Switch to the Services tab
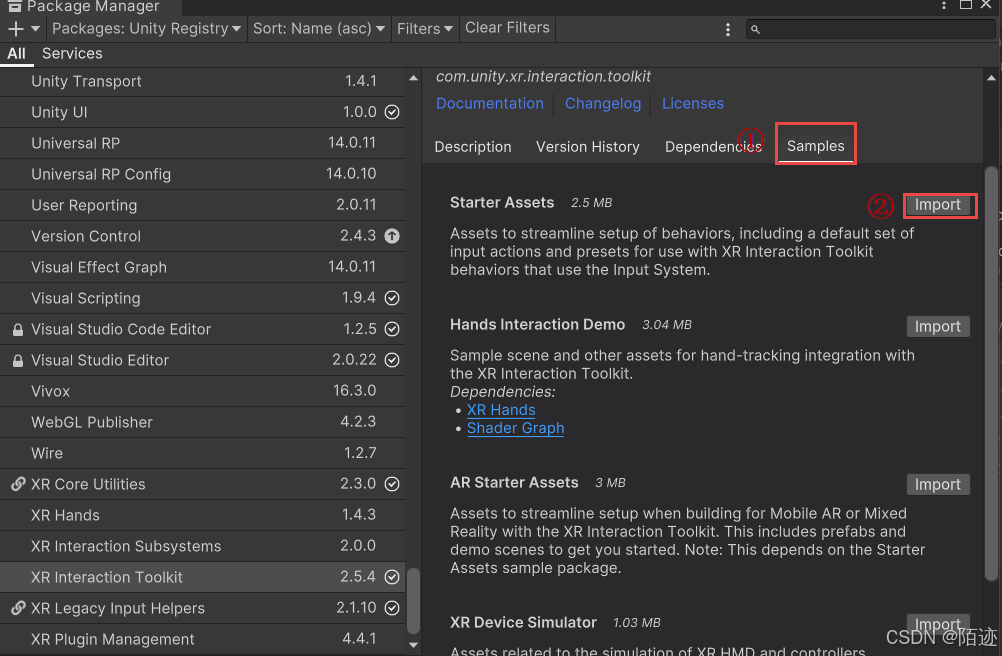The width and height of the screenshot is (1002, 656). [72, 54]
